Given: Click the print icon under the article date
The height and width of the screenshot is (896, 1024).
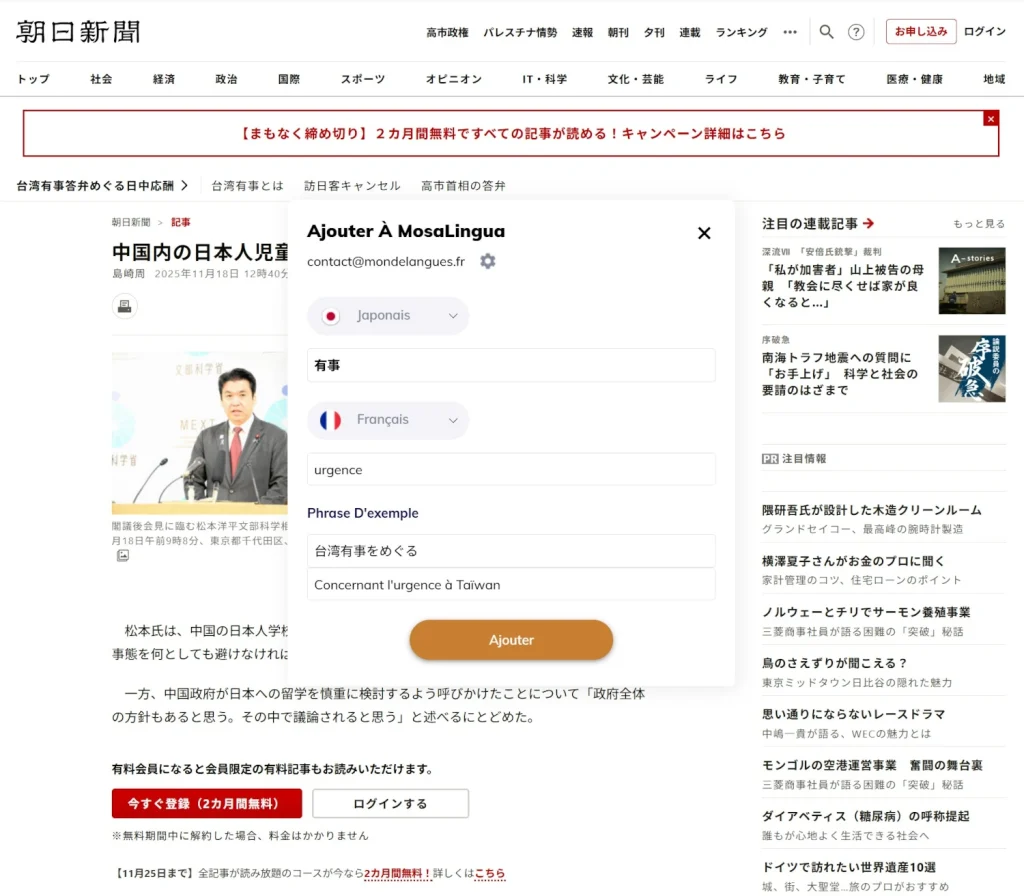Looking at the screenshot, I should click(125, 306).
